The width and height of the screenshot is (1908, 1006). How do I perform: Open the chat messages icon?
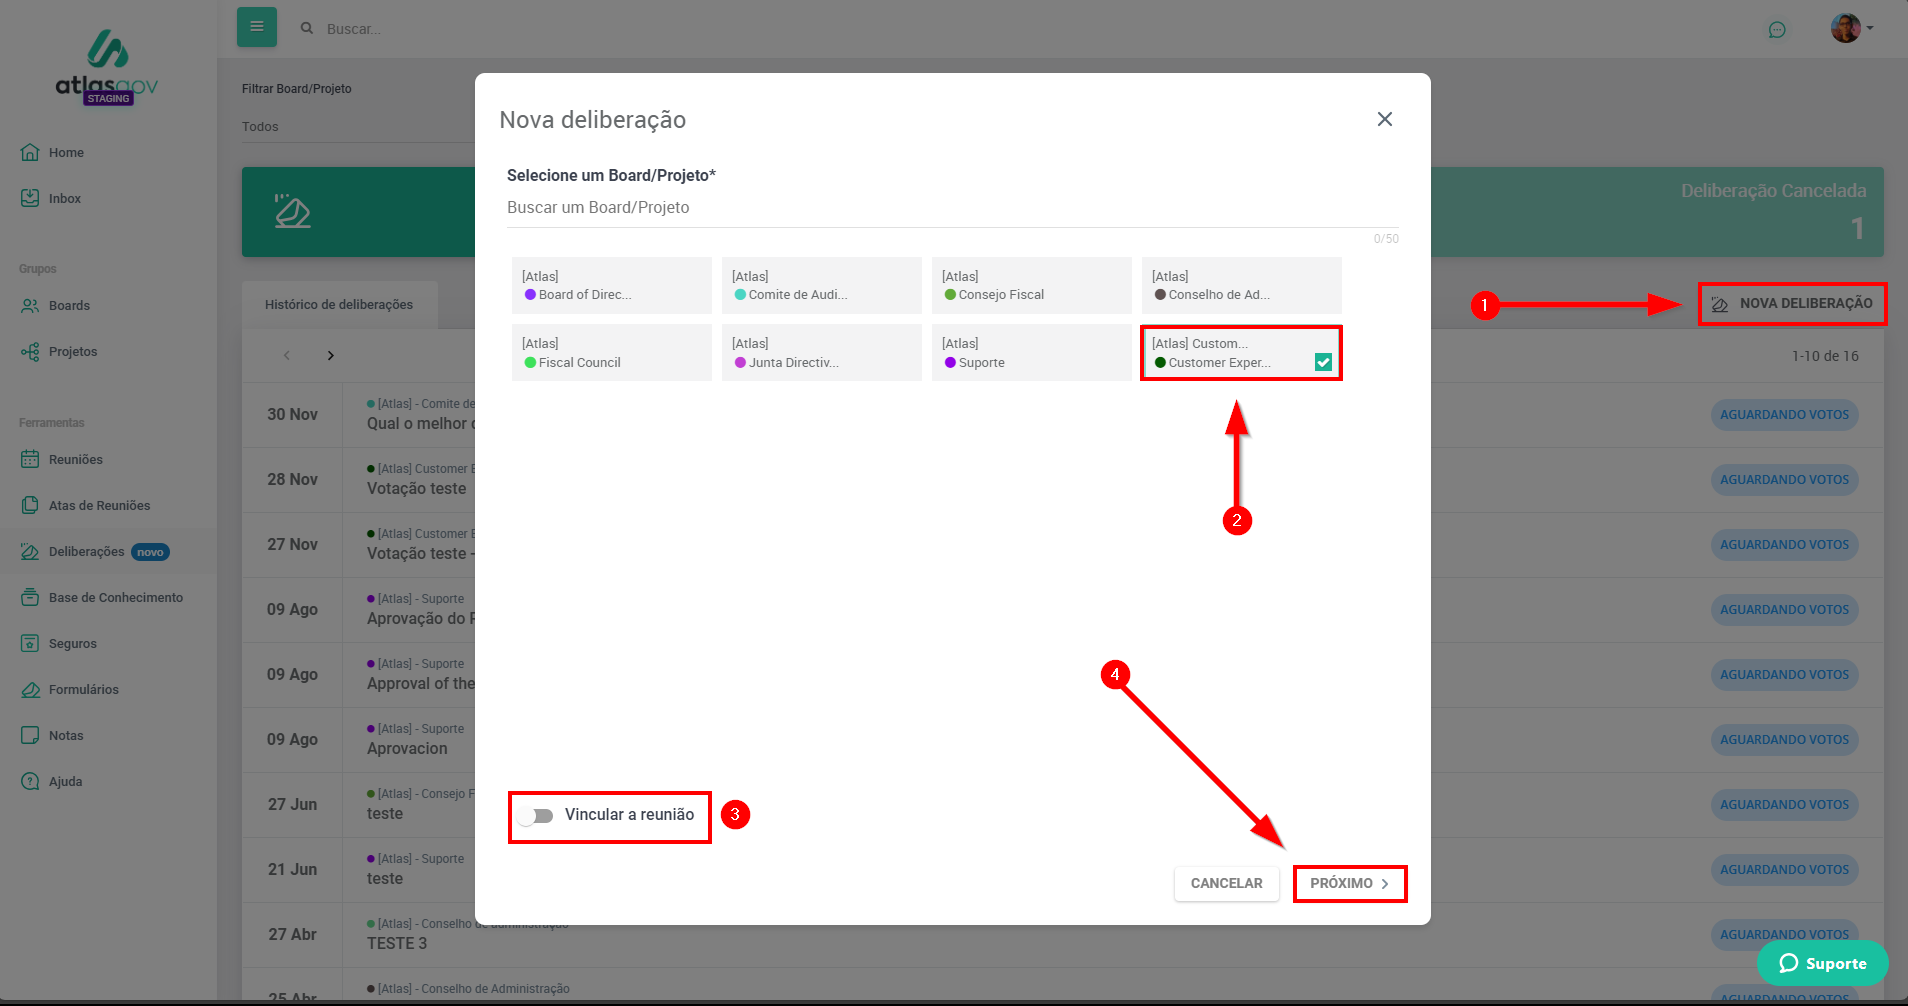coord(1777,29)
